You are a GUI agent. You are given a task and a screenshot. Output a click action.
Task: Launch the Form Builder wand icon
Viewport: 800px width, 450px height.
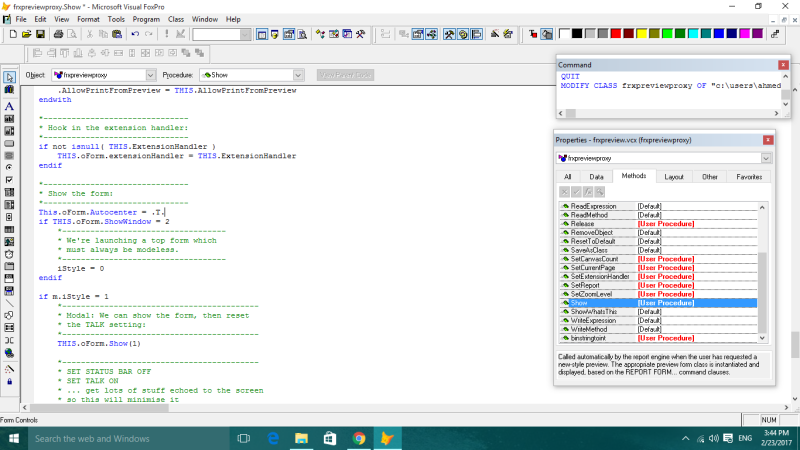(494, 34)
